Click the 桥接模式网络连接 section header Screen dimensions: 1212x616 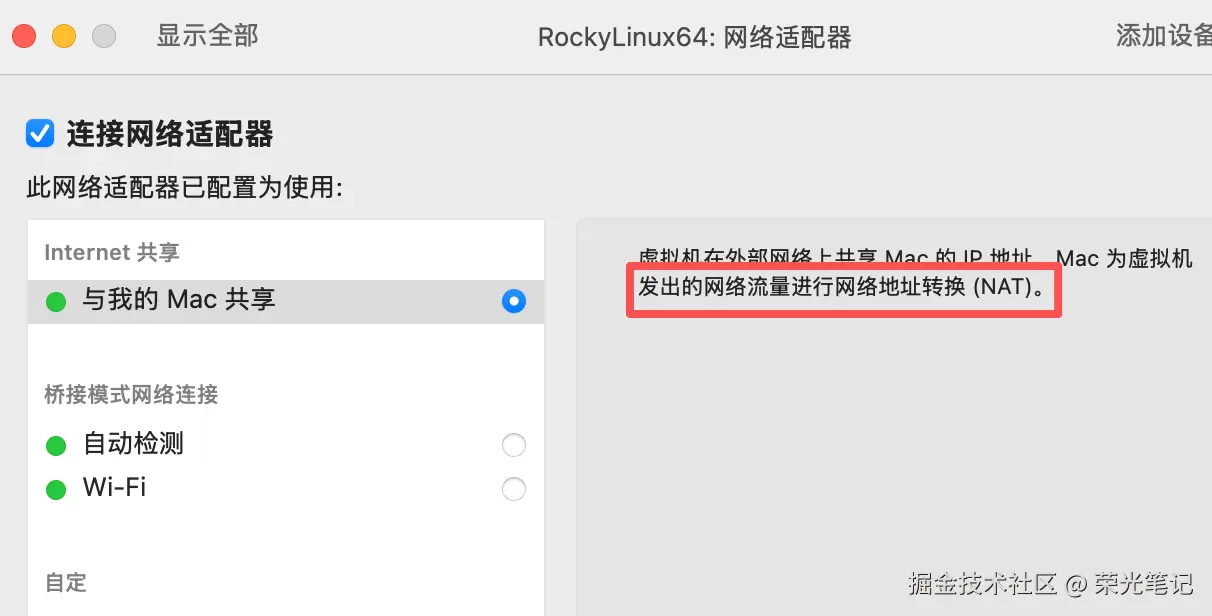tap(131, 395)
